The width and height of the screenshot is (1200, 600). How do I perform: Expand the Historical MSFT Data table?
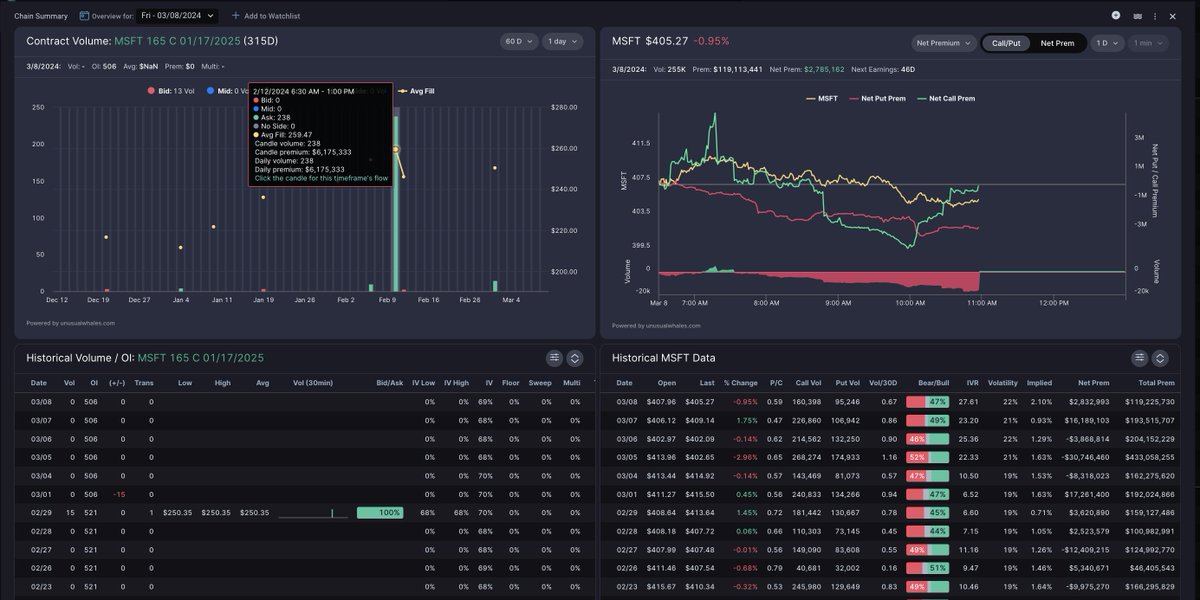(x=1160, y=358)
